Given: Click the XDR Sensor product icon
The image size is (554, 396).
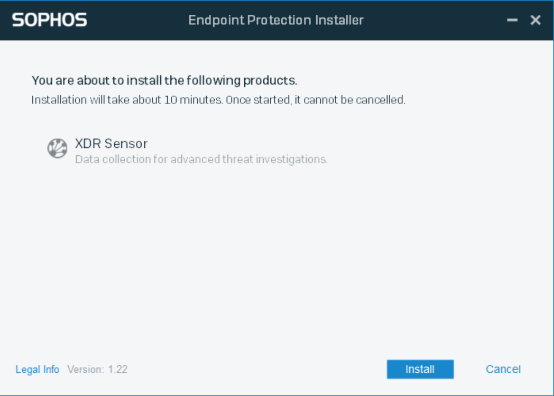Looking at the screenshot, I should pyautogui.click(x=57, y=148).
